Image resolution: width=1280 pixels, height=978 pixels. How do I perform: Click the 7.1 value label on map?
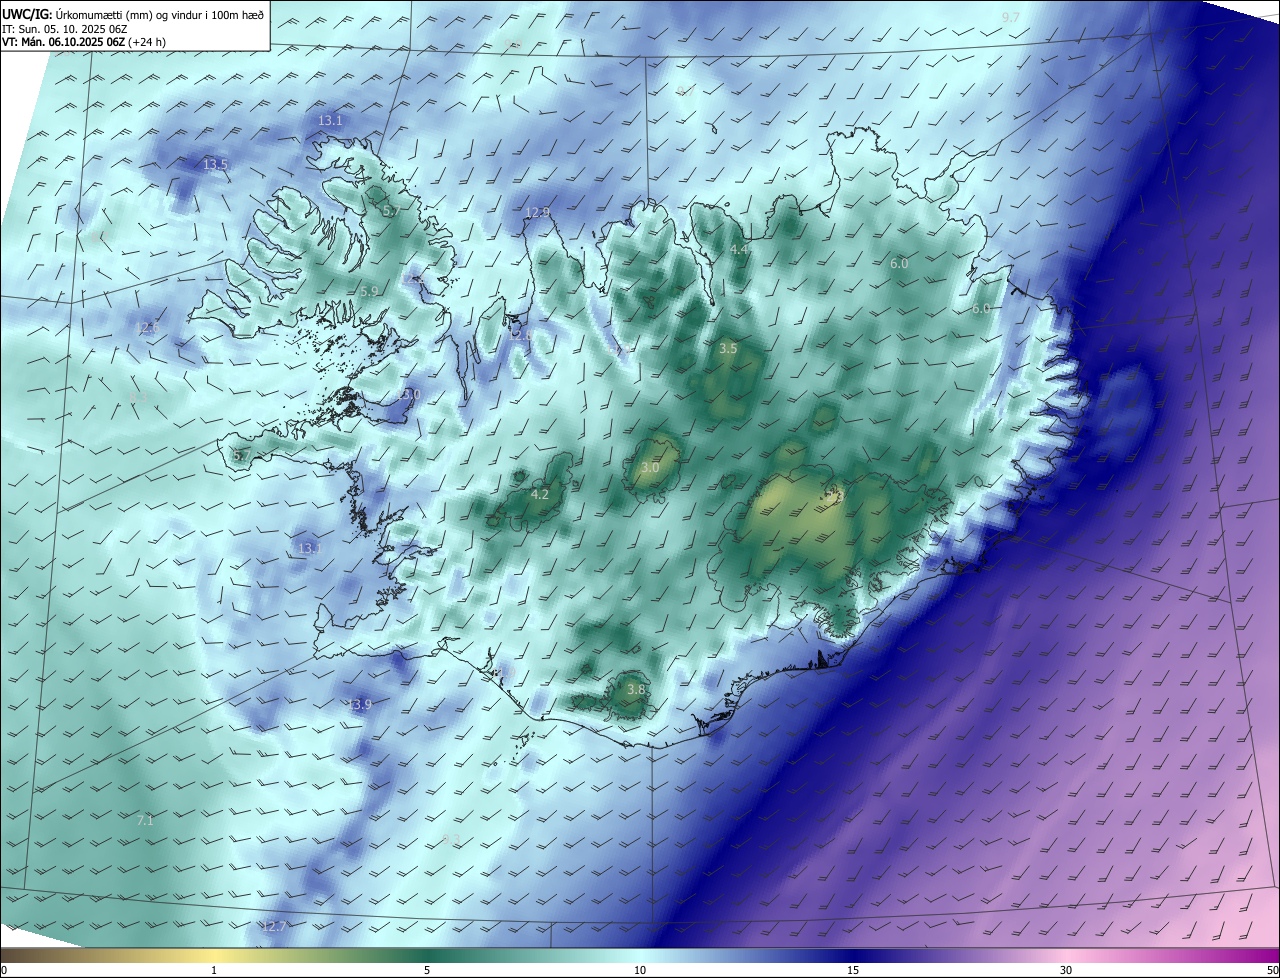tap(145, 820)
